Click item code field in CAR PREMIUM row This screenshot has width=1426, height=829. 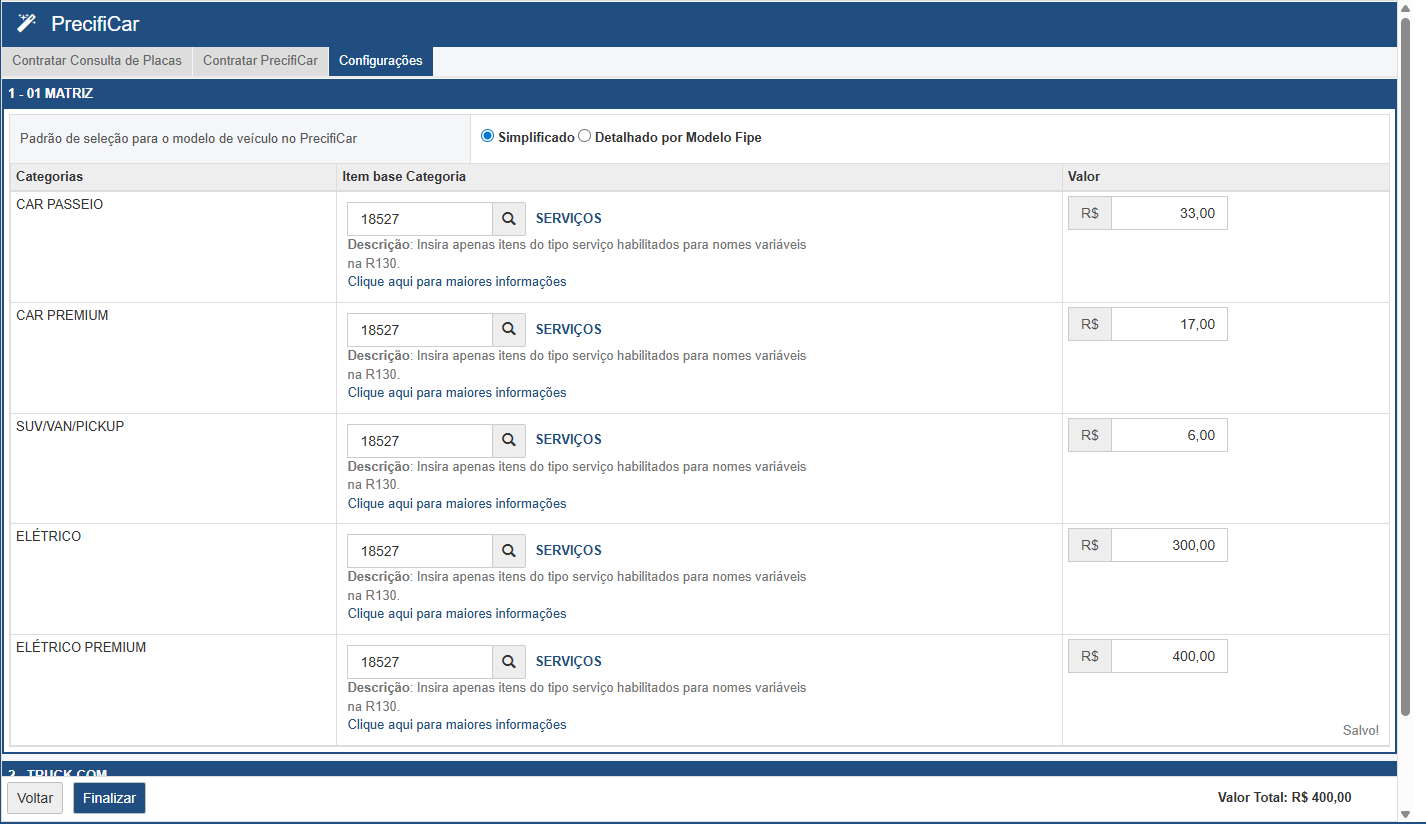pyautogui.click(x=420, y=330)
